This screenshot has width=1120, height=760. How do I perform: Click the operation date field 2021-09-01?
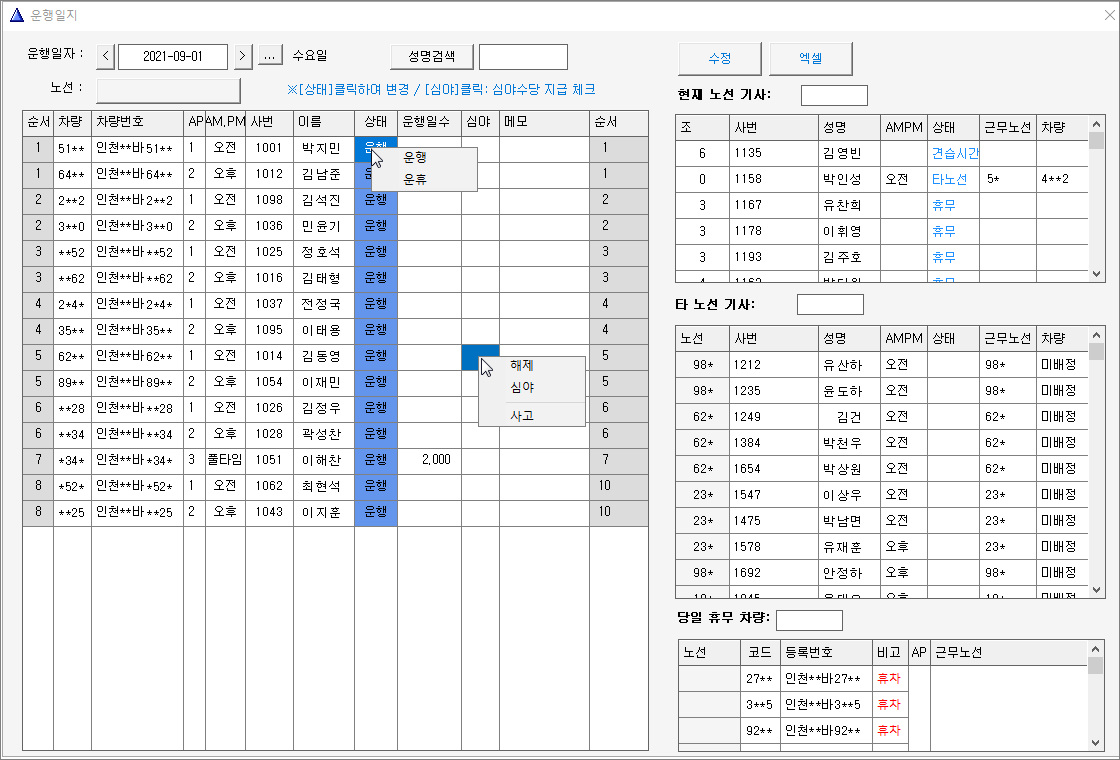(173, 57)
